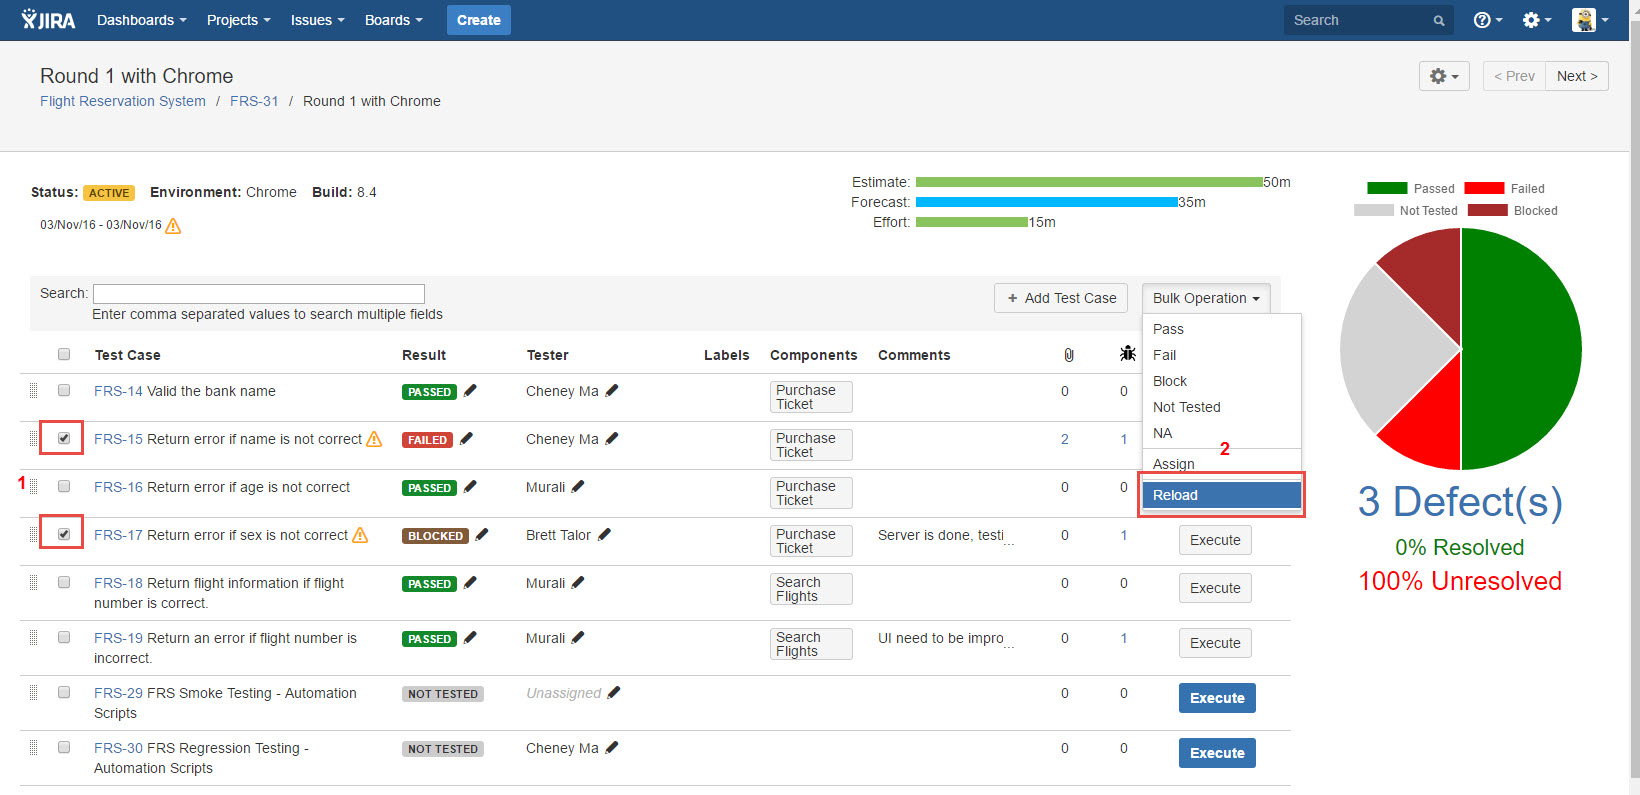
Task: Uncheck the FRS-15 test case checkbox
Action: tap(64, 438)
